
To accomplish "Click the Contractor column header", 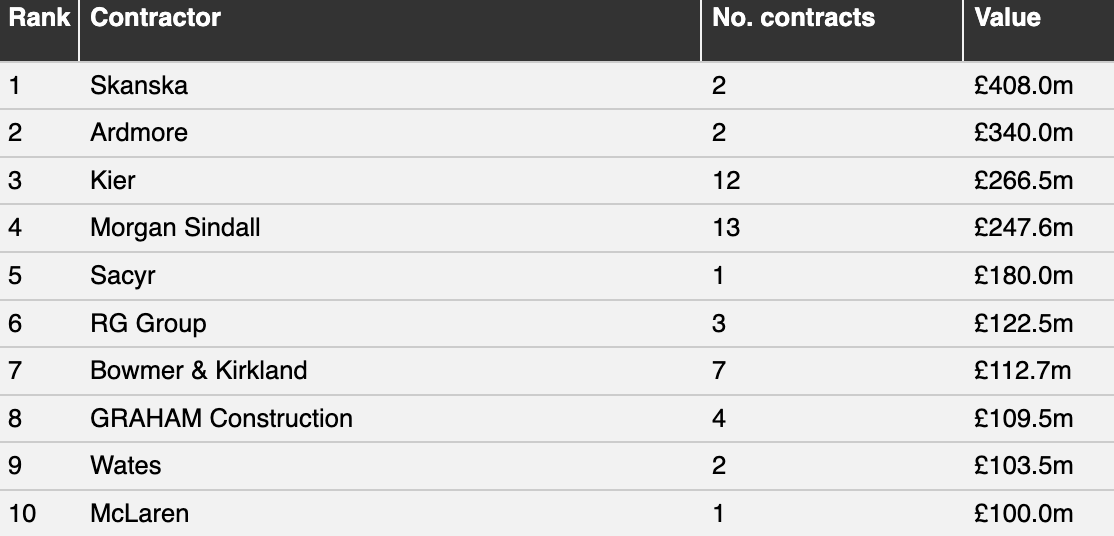I will pos(155,18).
